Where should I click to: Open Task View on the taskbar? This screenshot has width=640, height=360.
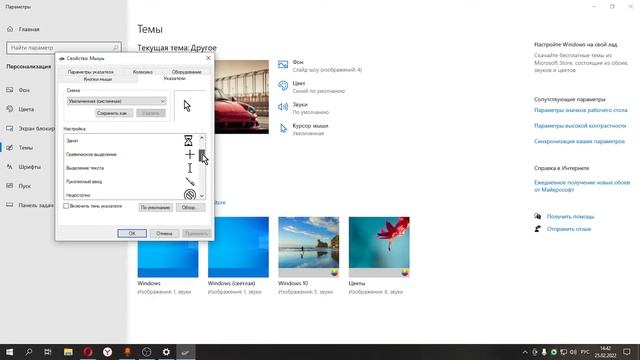48,352
